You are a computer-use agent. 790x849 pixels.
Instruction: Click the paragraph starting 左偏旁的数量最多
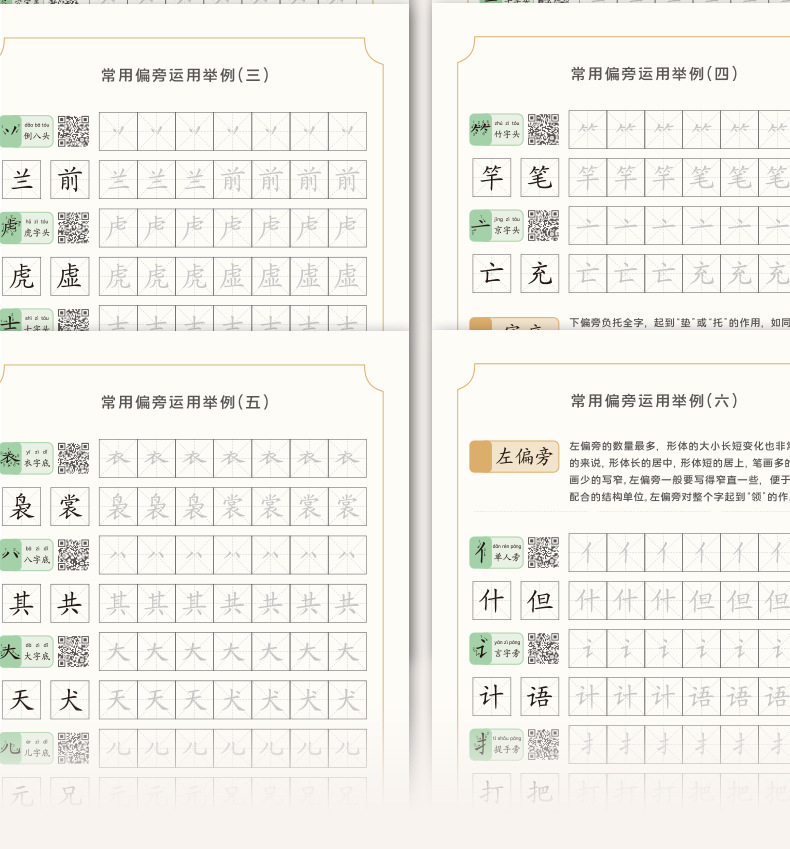click(680, 471)
